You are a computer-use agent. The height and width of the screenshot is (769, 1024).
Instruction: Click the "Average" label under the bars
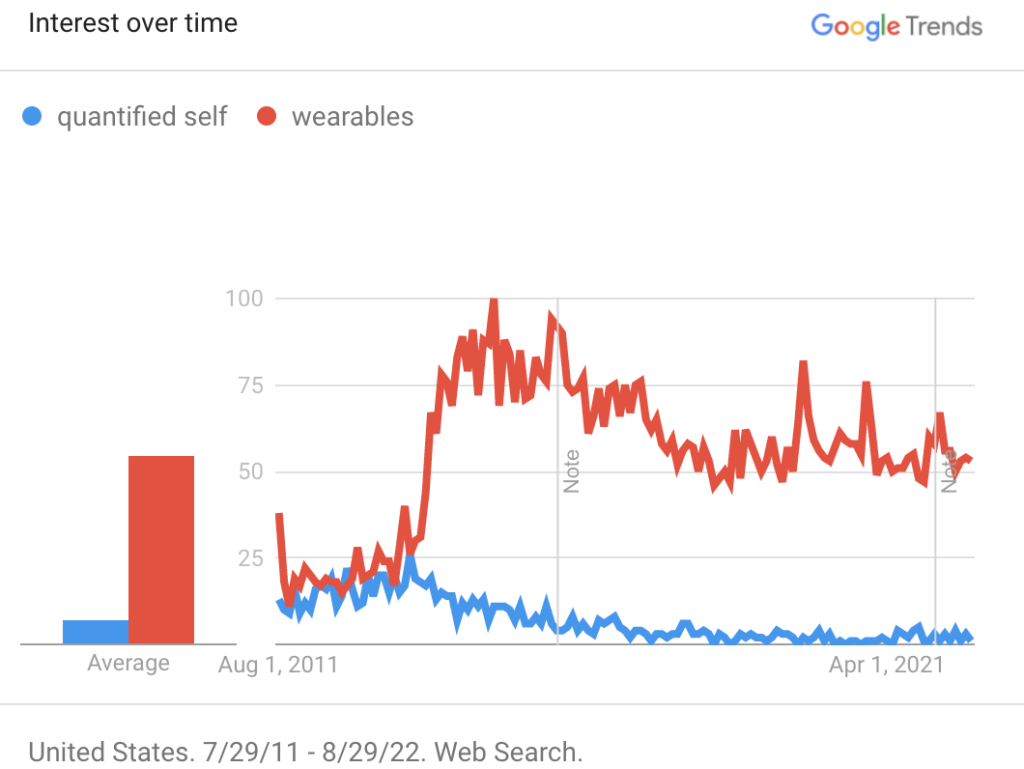click(x=128, y=663)
